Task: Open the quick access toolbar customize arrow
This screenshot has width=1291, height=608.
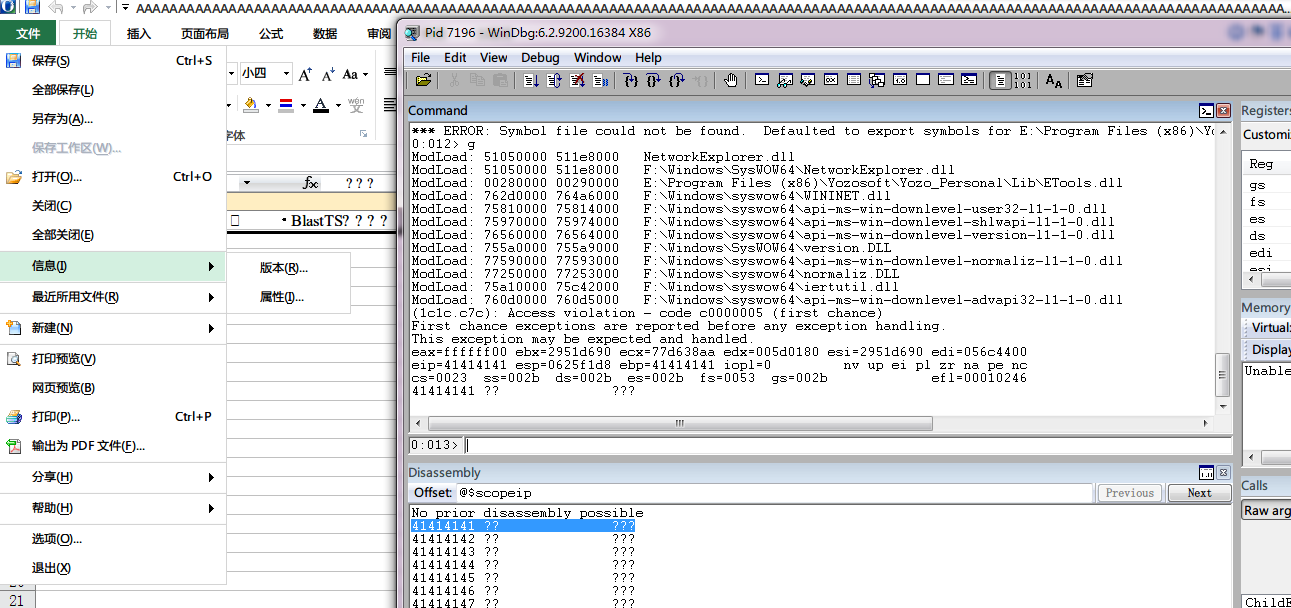Action: (x=125, y=7)
